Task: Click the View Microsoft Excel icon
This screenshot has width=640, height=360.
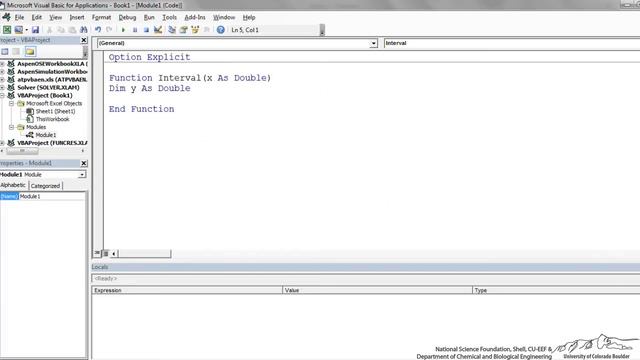Action: click(x=7, y=30)
